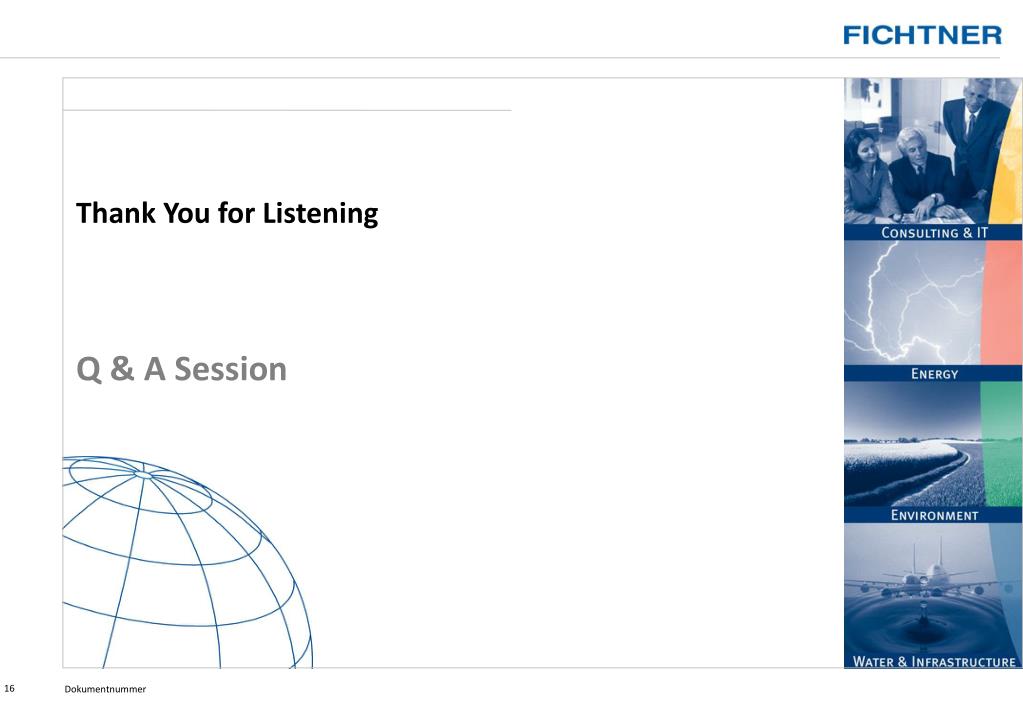Click the wireframe globe graphic
Viewport: 1023px width, 708px height.
click(x=188, y=562)
